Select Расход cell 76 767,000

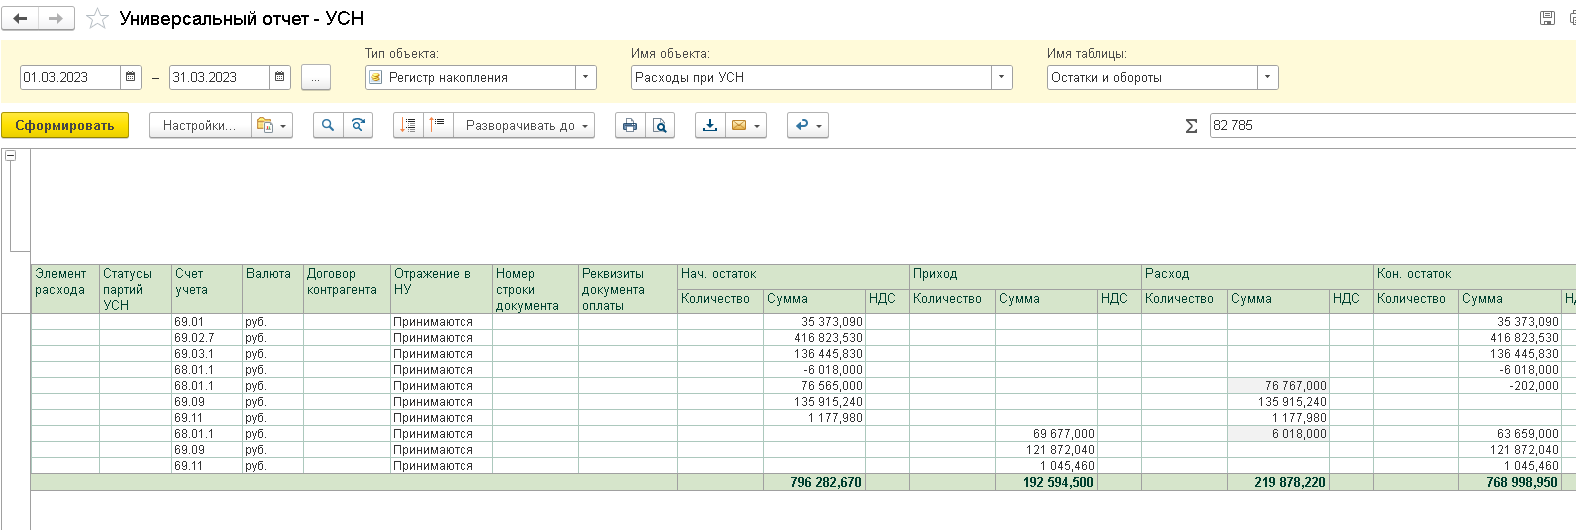pos(1278,386)
